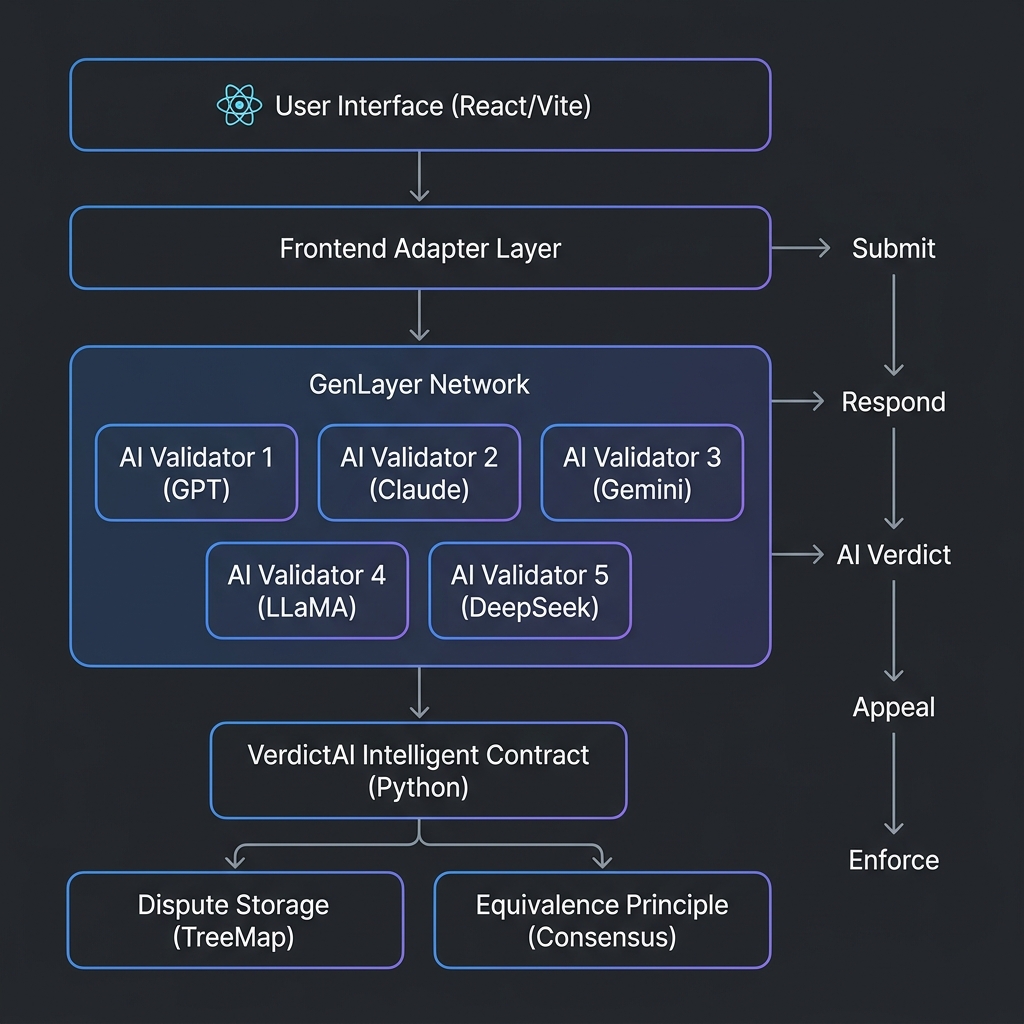Select the AI Validator 2 (Claude) node
The width and height of the screenshot is (1024, 1024).
coord(419,473)
